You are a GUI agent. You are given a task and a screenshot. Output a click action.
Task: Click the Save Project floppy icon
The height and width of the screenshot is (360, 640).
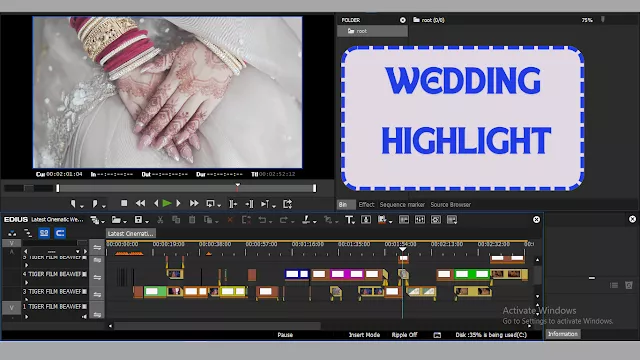pyautogui.click(x=138, y=220)
